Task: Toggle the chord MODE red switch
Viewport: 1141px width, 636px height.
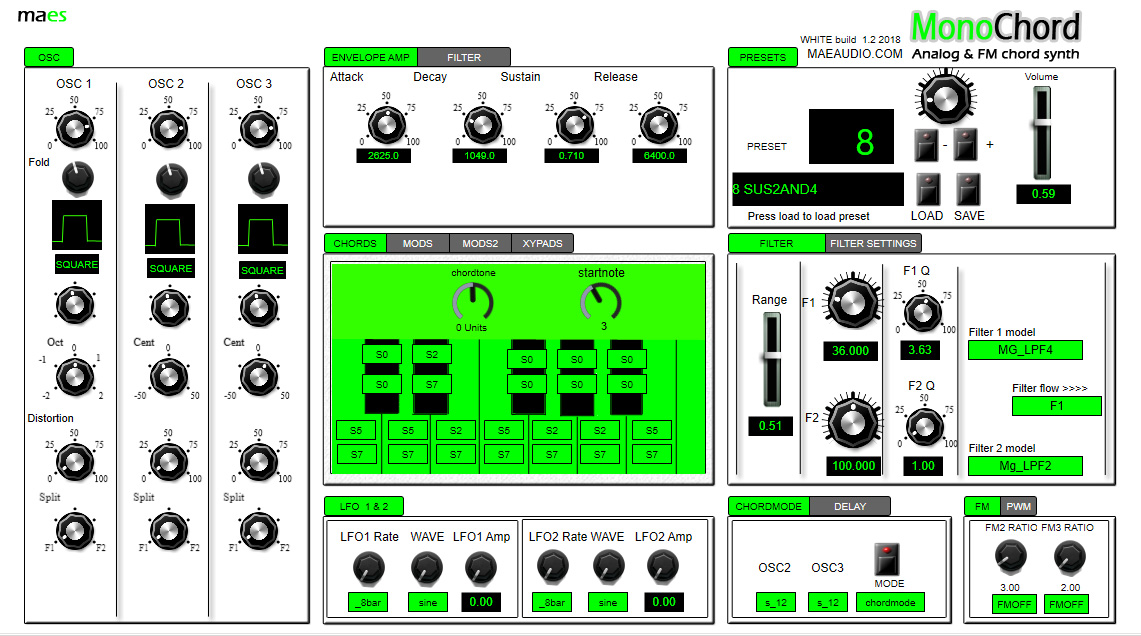Action: pyautogui.click(x=887, y=559)
